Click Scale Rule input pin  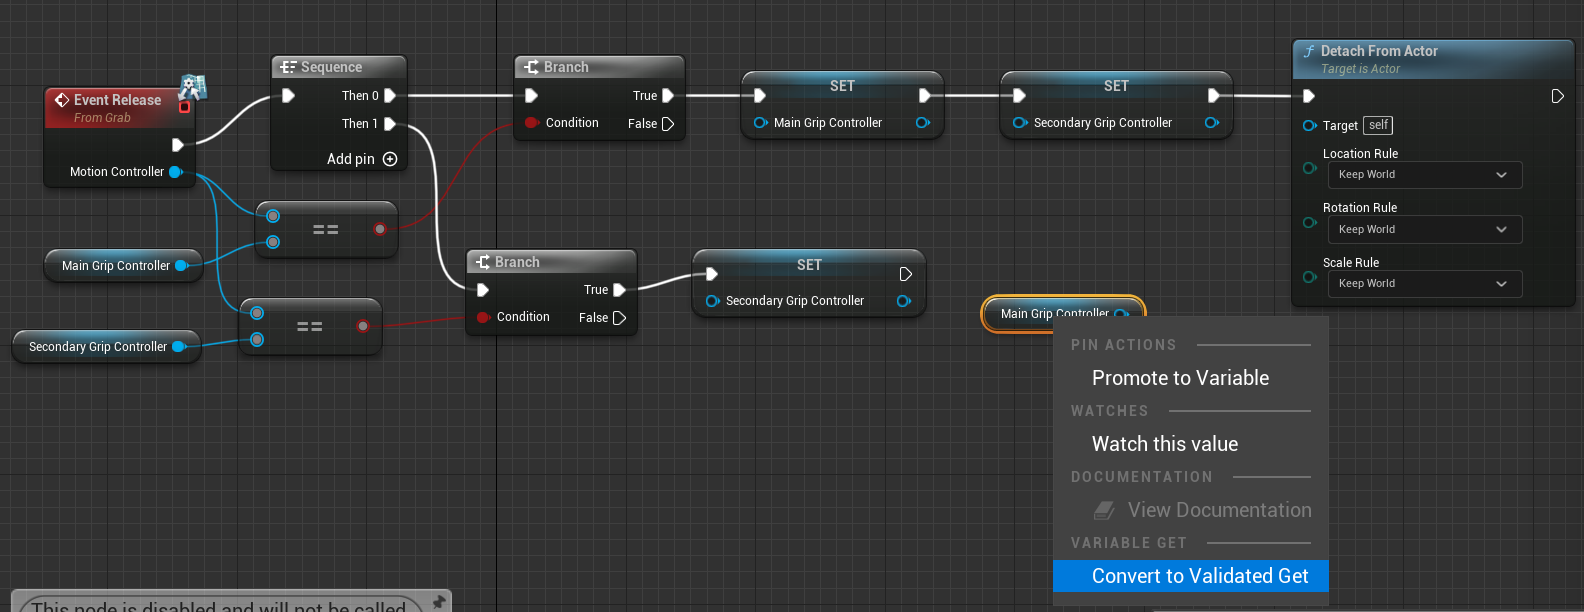tap(1310, 277)
